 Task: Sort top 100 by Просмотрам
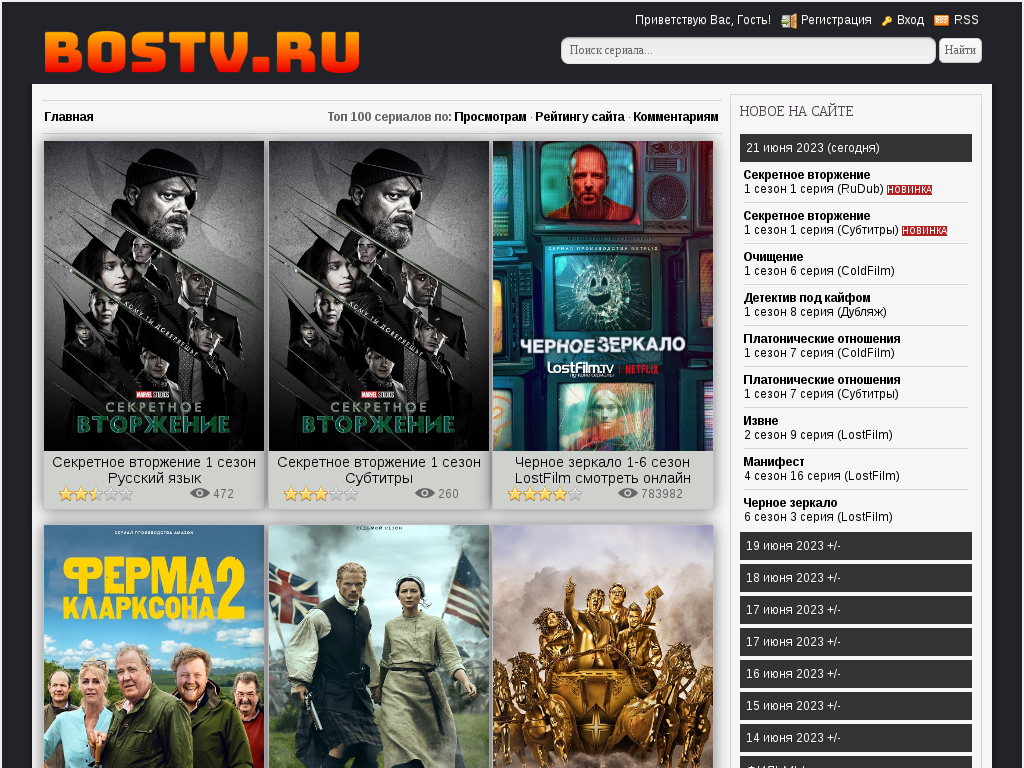click(x=490, y=117)
